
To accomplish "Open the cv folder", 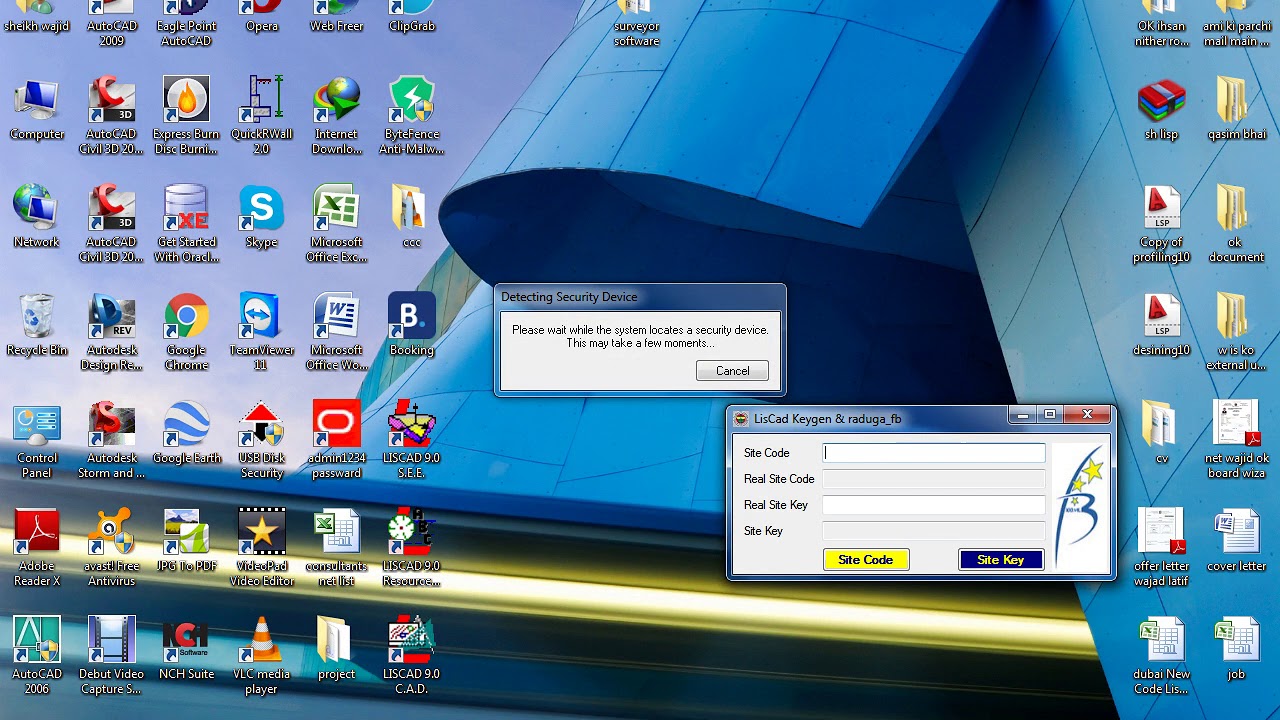I will 1161,433.
